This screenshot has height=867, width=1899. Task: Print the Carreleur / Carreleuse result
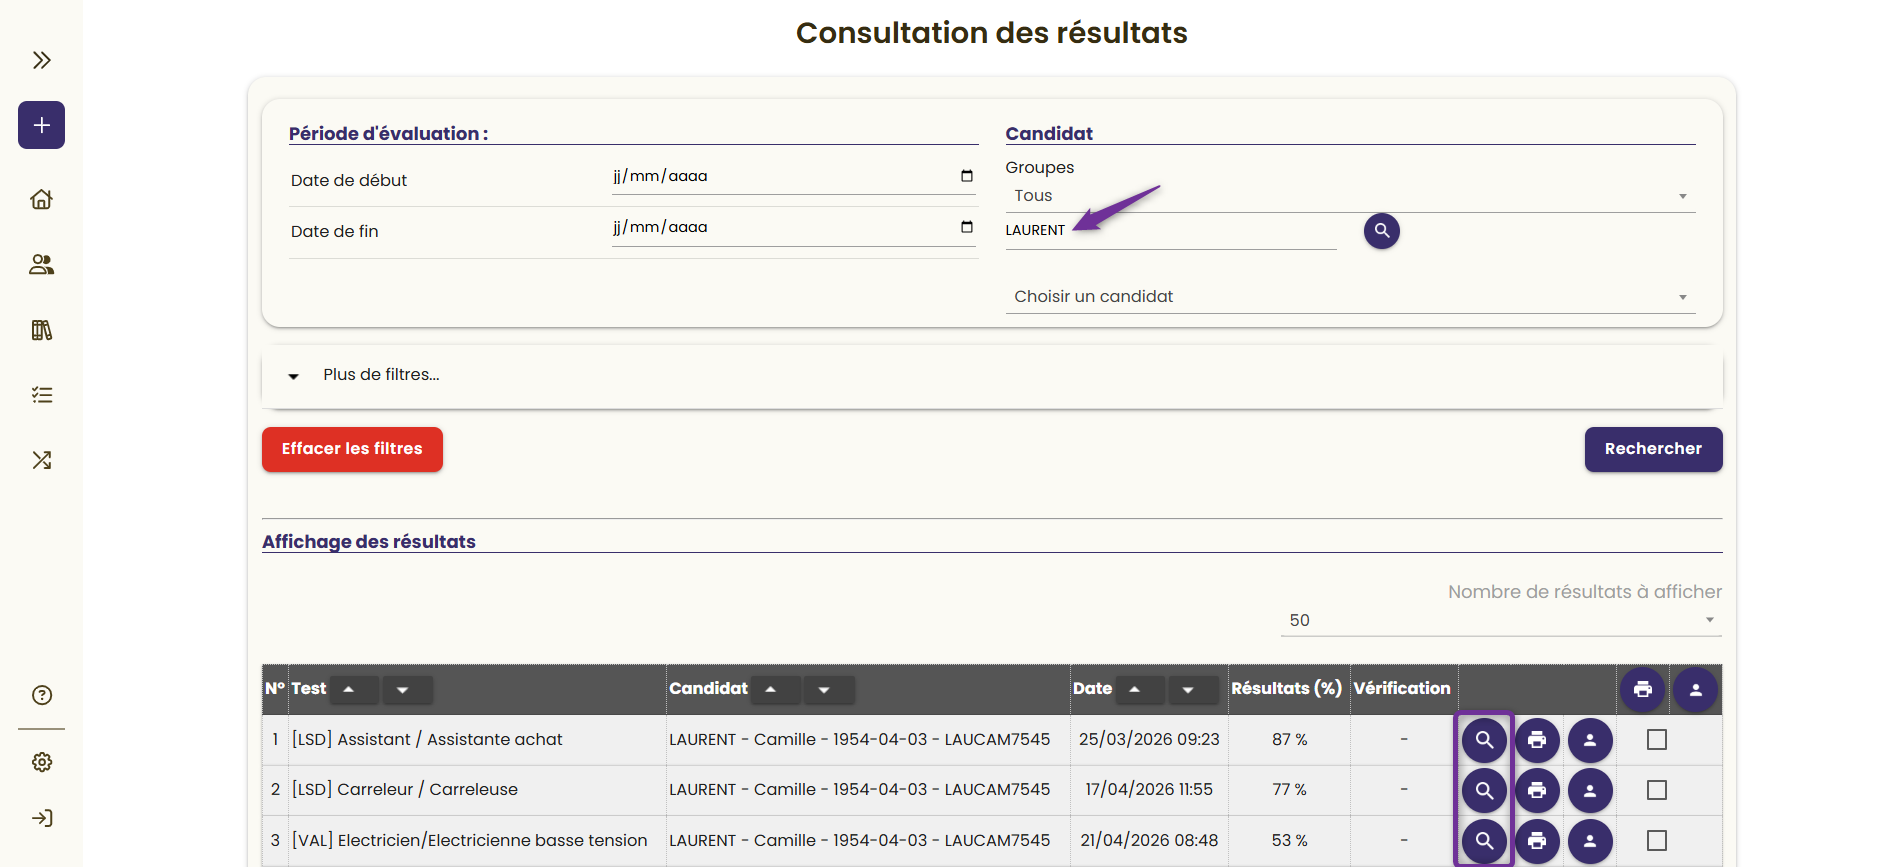point(1537,790)
